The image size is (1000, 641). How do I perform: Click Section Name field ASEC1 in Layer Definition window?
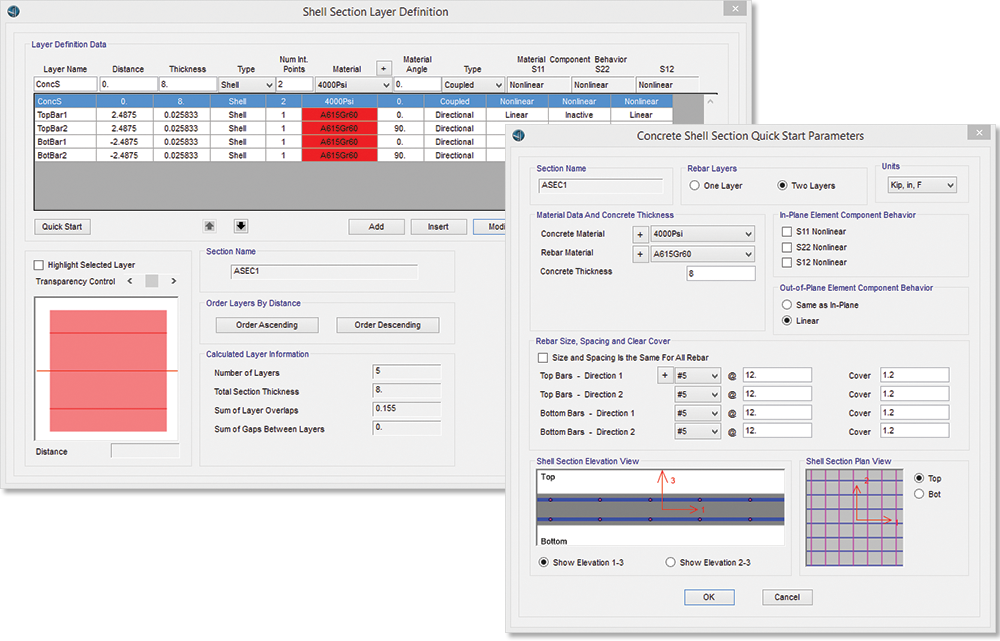(324, 272)
